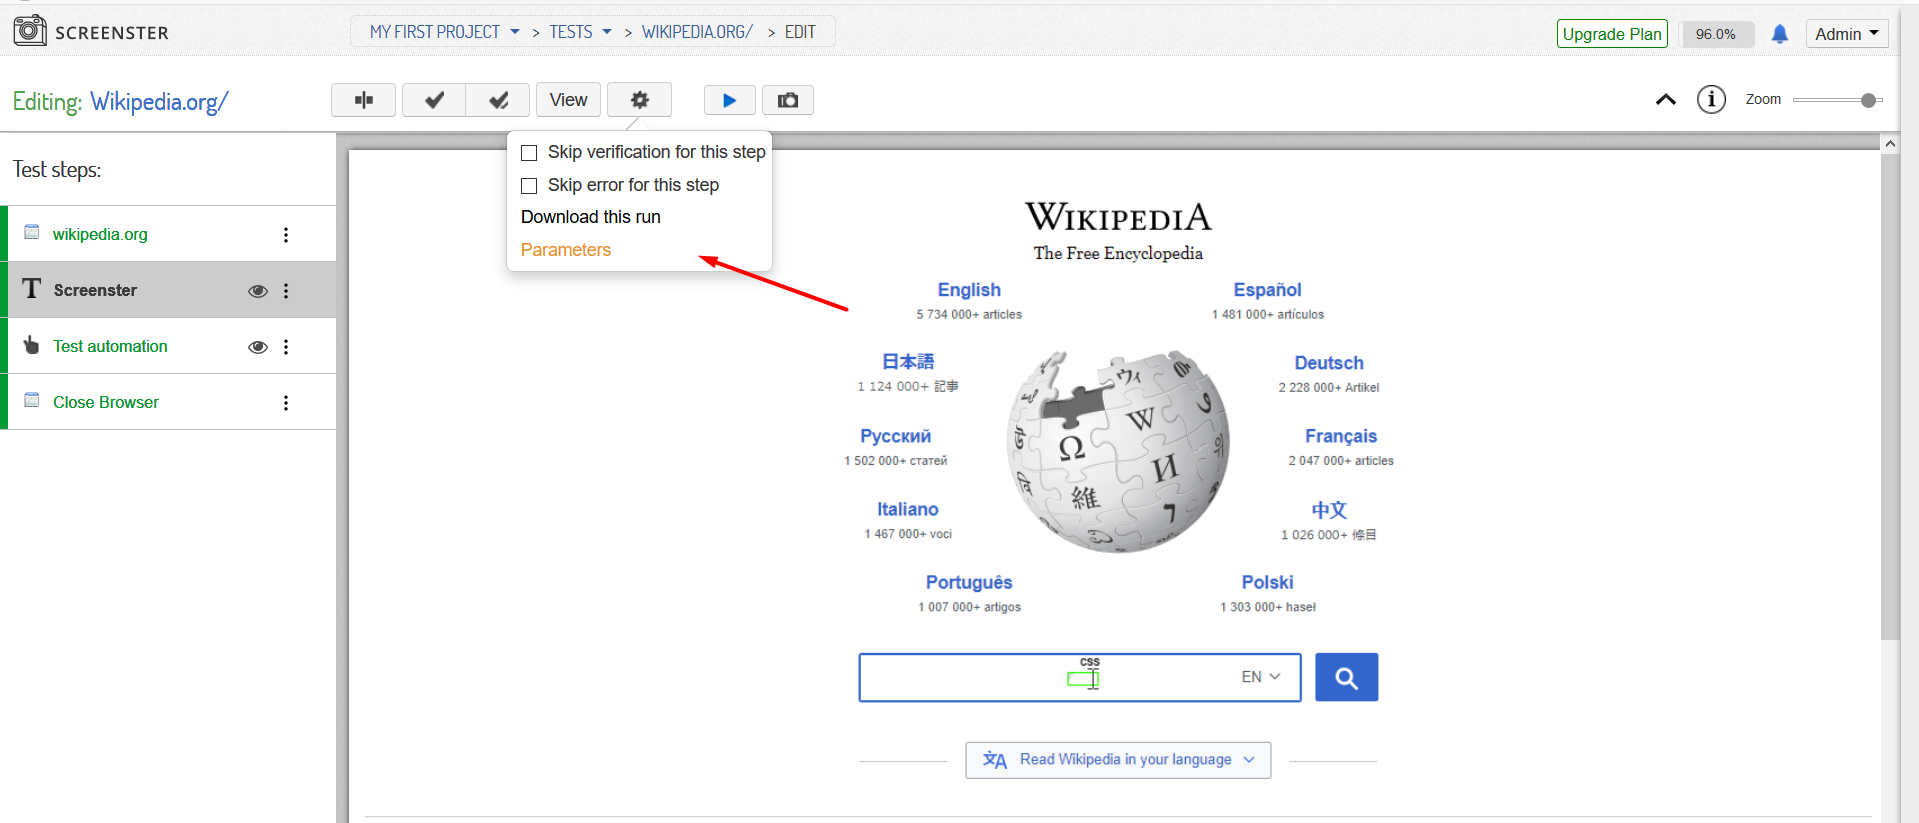Open the Português Wikipedia link
This screenshot has height=823, width=1919.
coord(969,583)
